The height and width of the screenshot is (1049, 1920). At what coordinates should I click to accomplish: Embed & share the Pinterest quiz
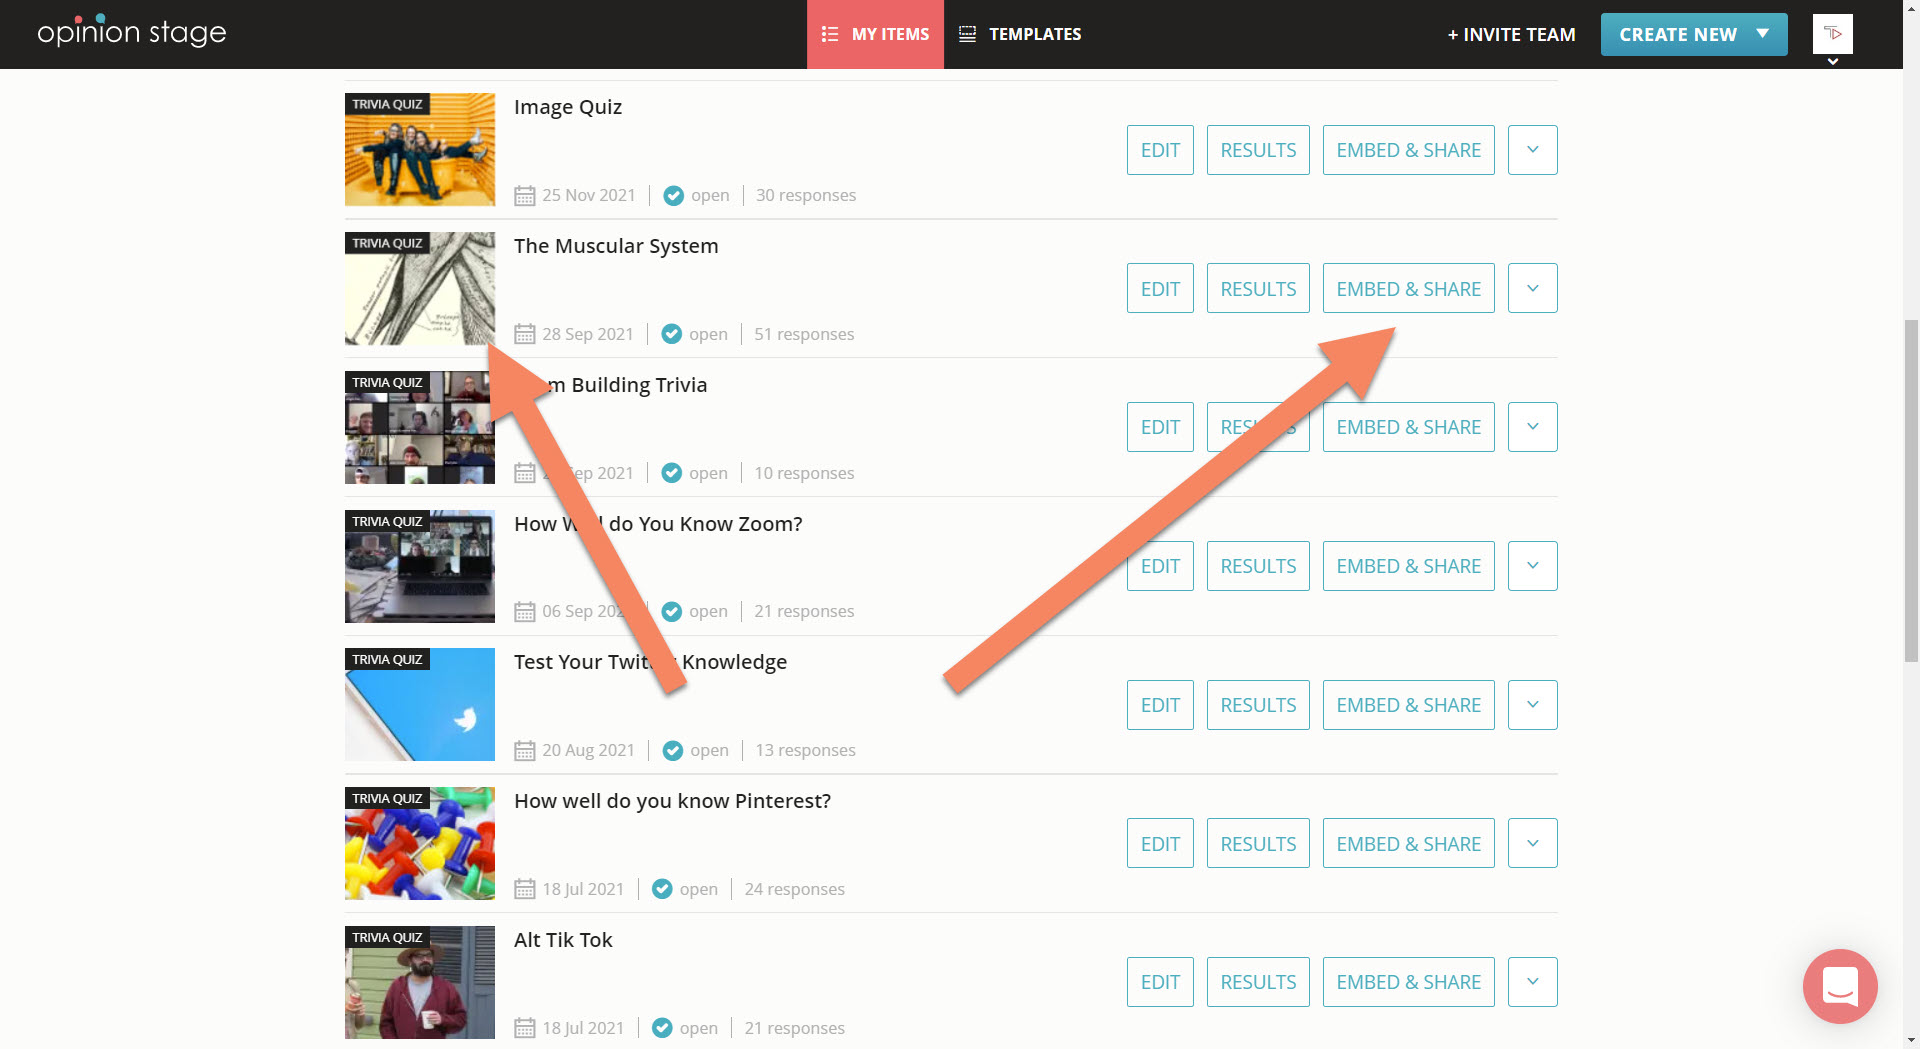tap(1408, 843)
